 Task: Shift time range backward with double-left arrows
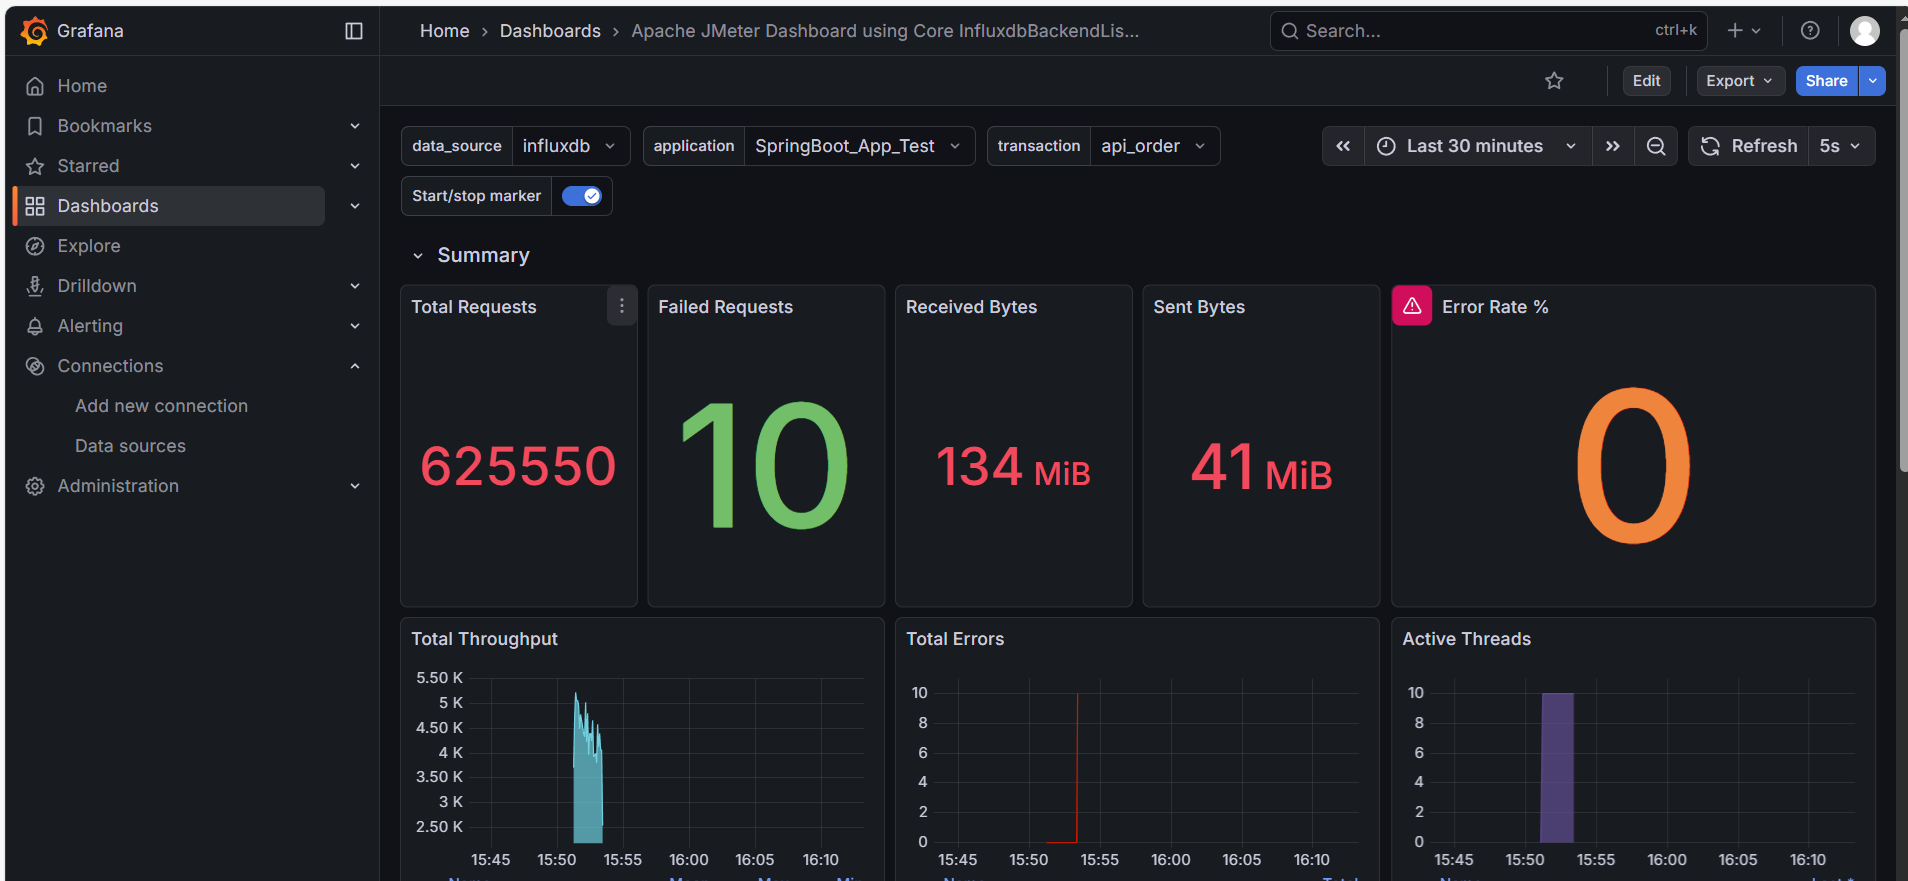coord(1343,146)
